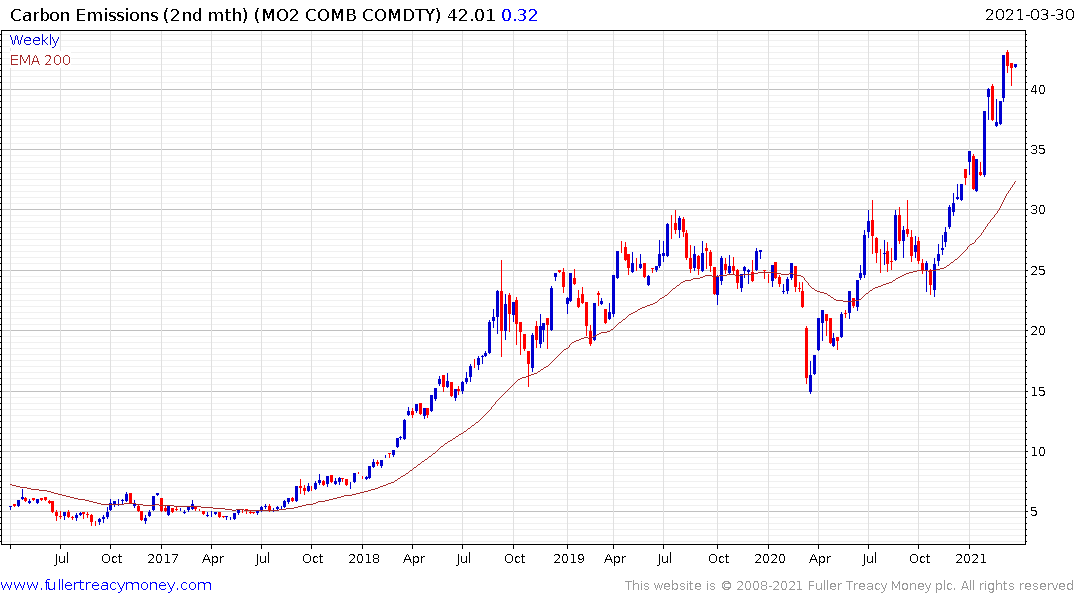
Task: Click the 10 price axis label
Action: click(x=1038, y=451)
